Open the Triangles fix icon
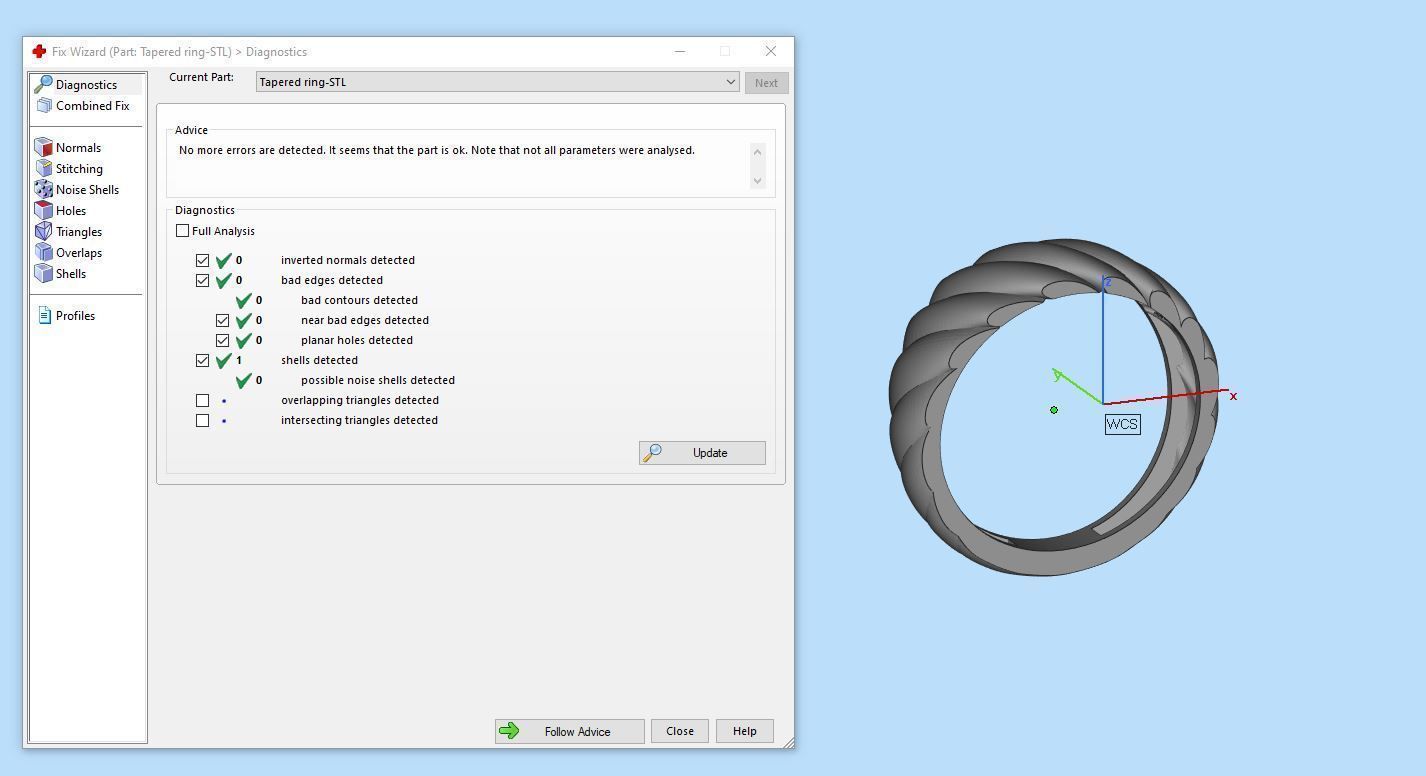This screenshot has width=1426, height=776. click(43, 232)
